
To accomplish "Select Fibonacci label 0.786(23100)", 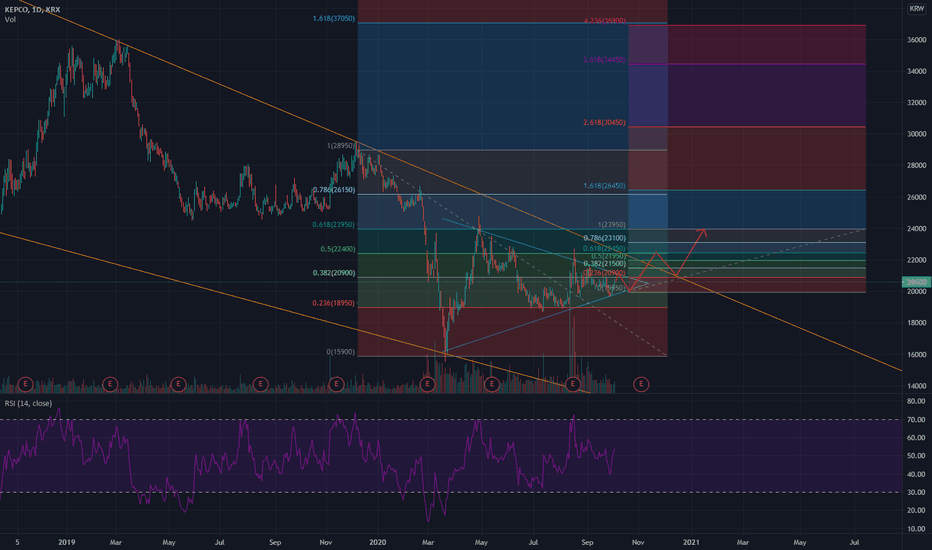I will click(604, 238).
